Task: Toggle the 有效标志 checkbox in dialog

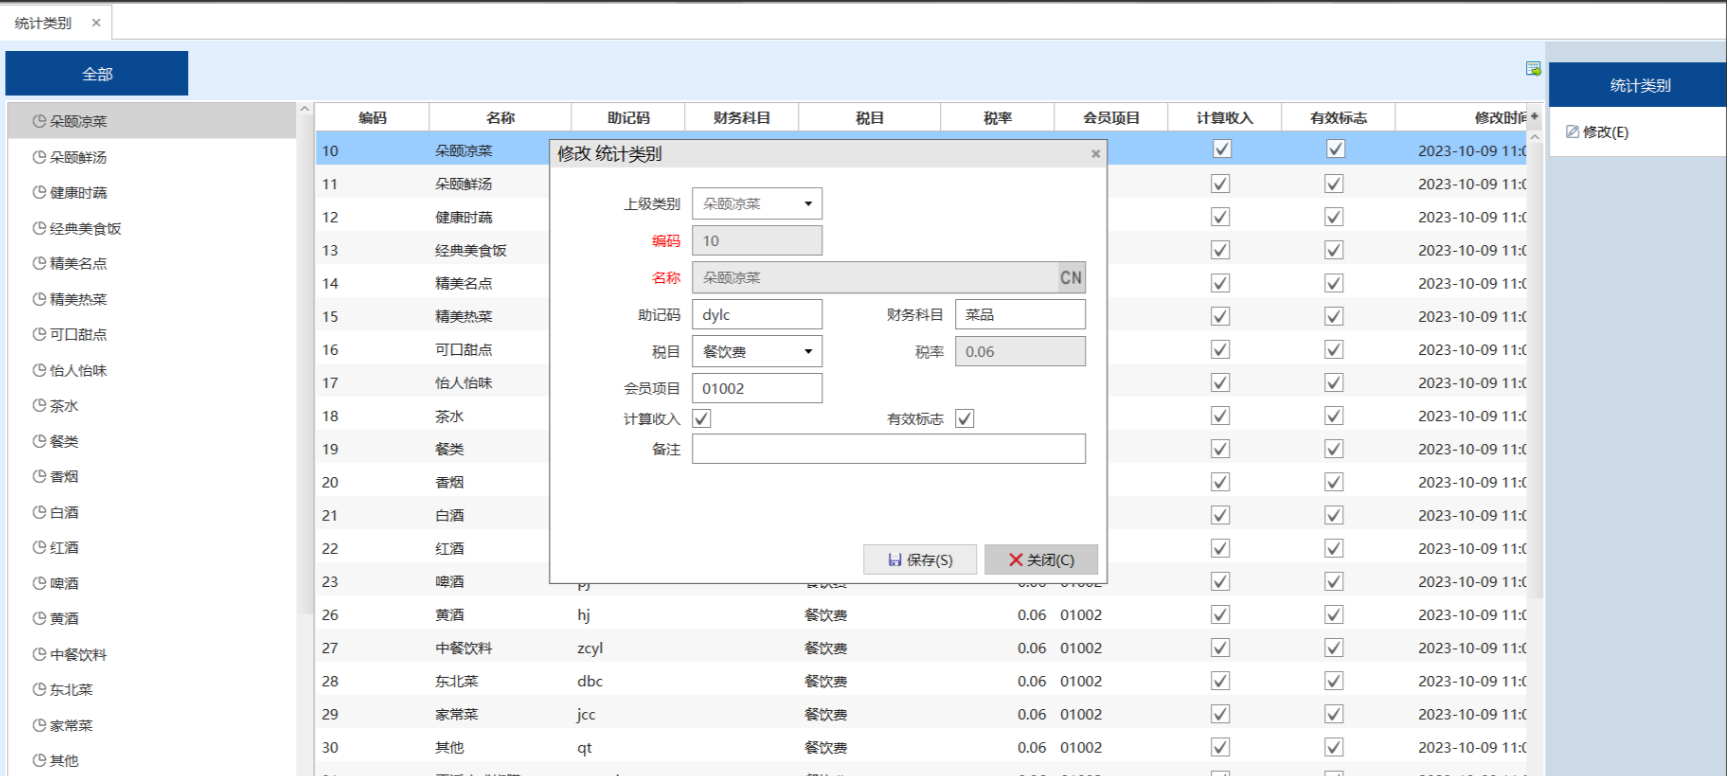Action: point(964,419)
